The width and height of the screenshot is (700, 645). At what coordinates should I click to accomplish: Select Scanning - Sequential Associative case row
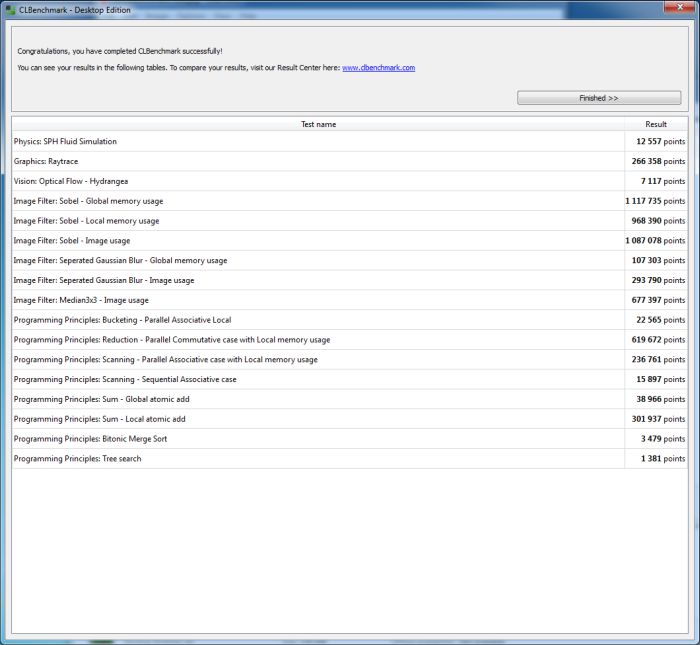tap(350, 379)
